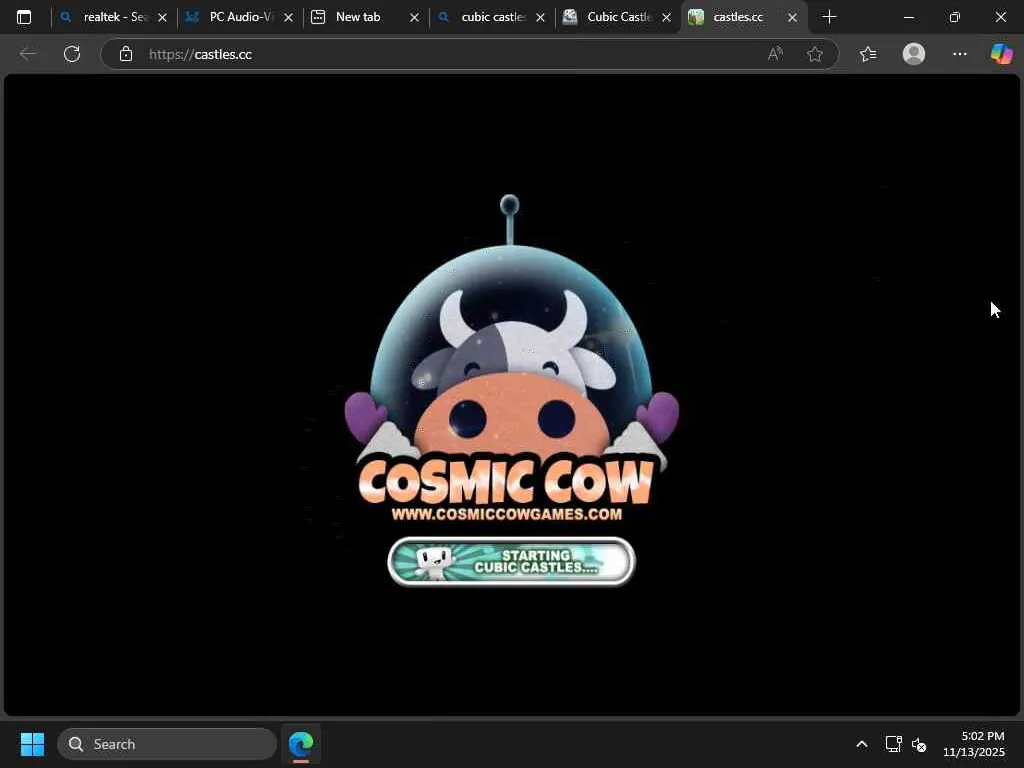
Task: Close the New tab page
Action: tap(414, 18)
